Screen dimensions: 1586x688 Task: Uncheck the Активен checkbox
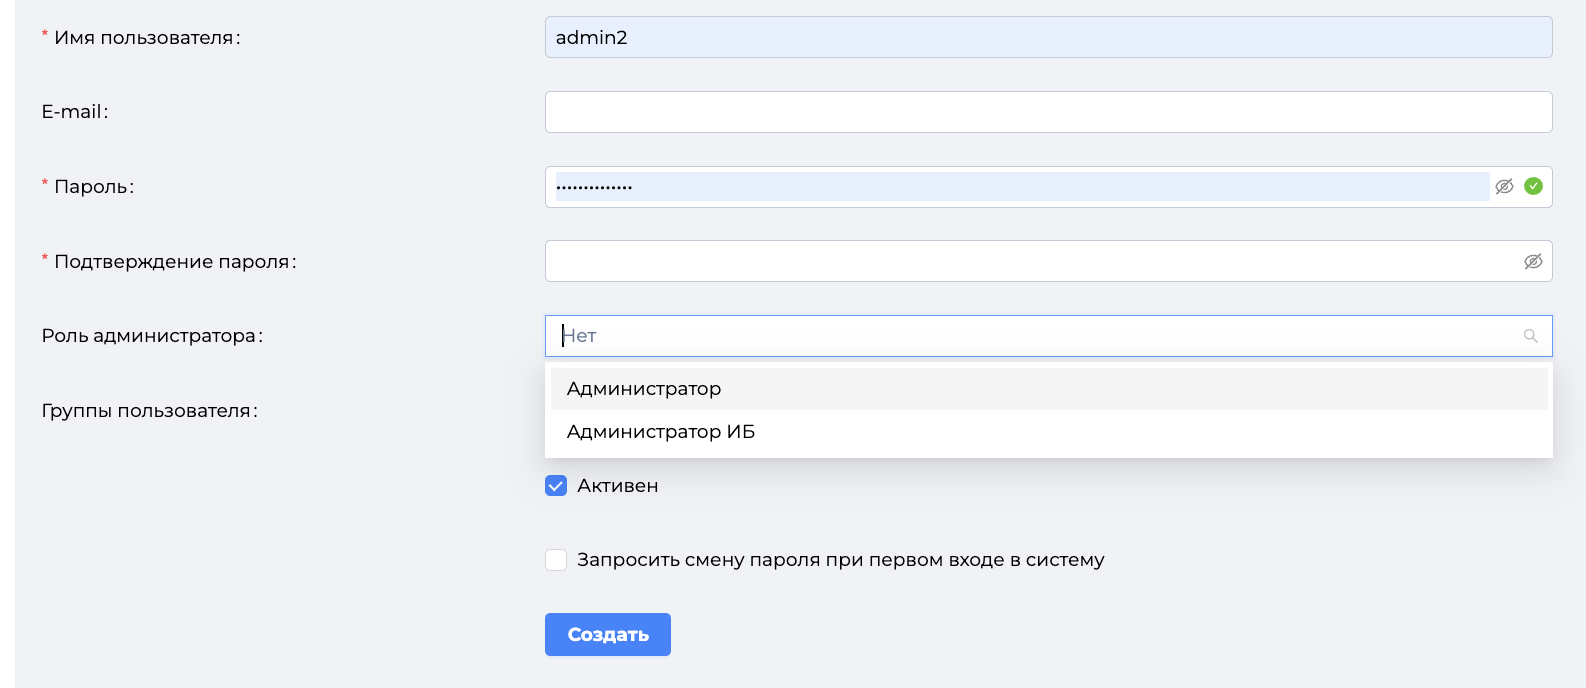pos(556,486)
